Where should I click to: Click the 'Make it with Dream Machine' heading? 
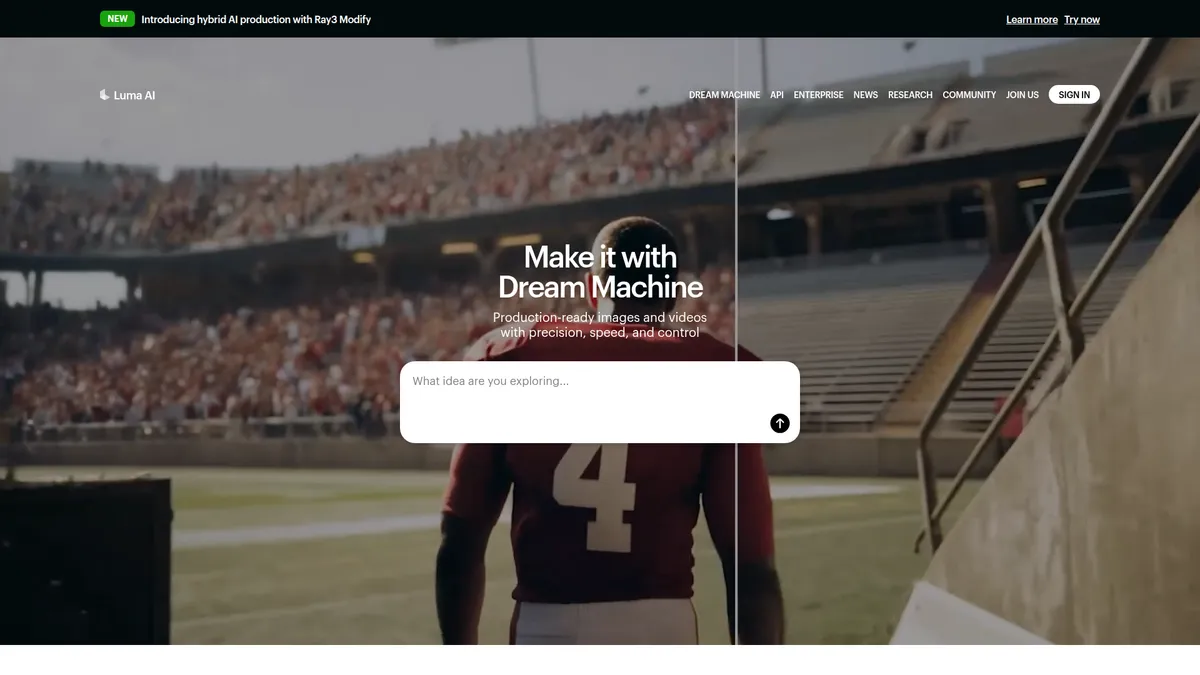click(600, 272)
